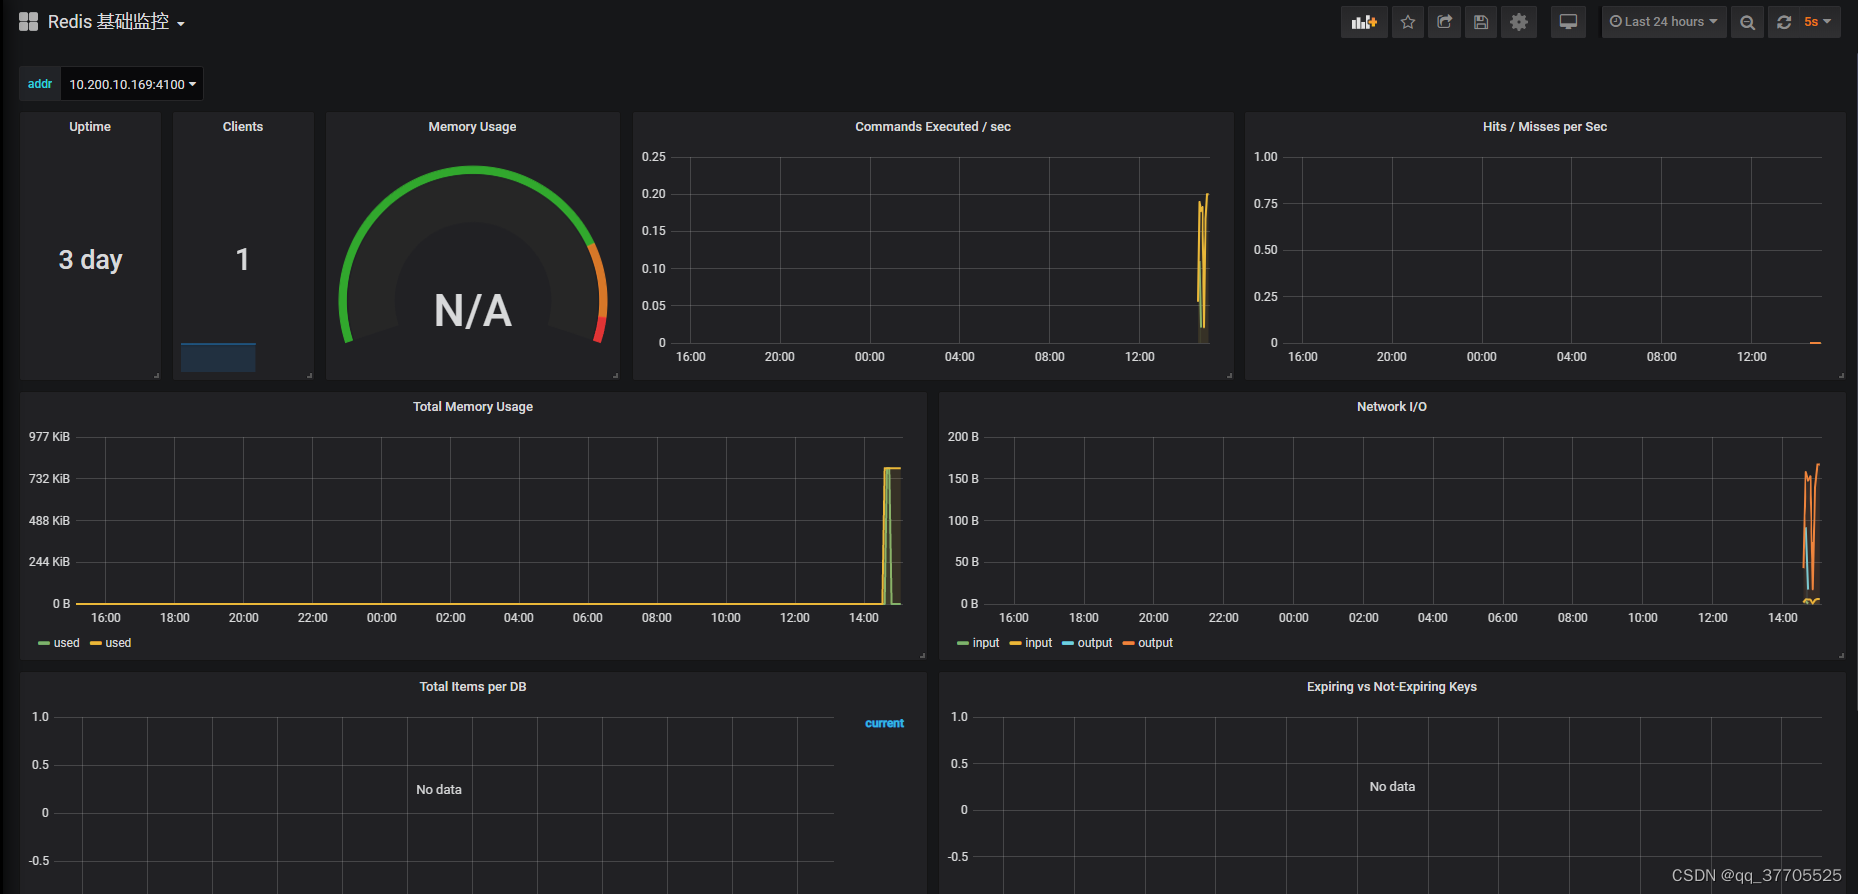Toggle the orange 'output' legend series
Screen dimensions: 1858x894
coord(1155,643)
